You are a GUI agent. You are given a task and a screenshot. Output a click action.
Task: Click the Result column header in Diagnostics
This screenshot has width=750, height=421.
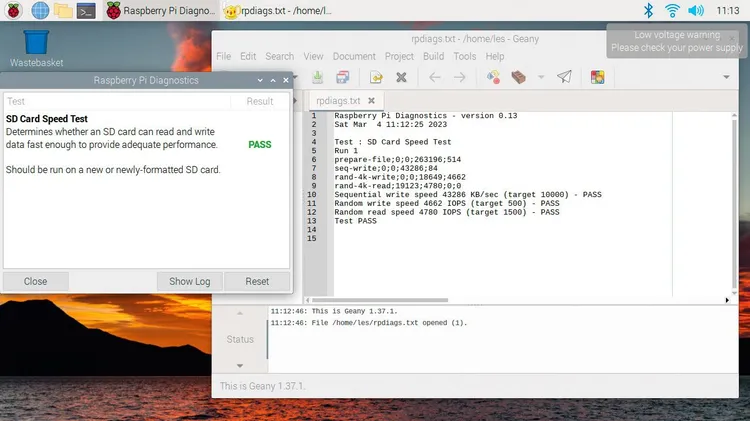260,101
